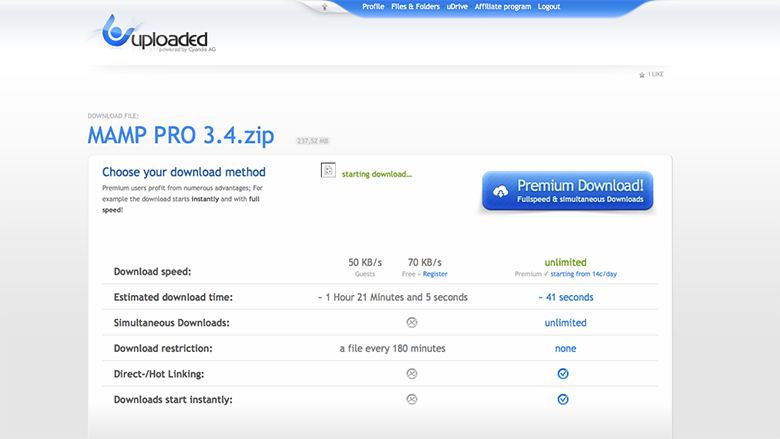Click the star icon beside 1 LIKE
Image resolution: width=780 pixels, height=439 pixels.
(642, 75)
